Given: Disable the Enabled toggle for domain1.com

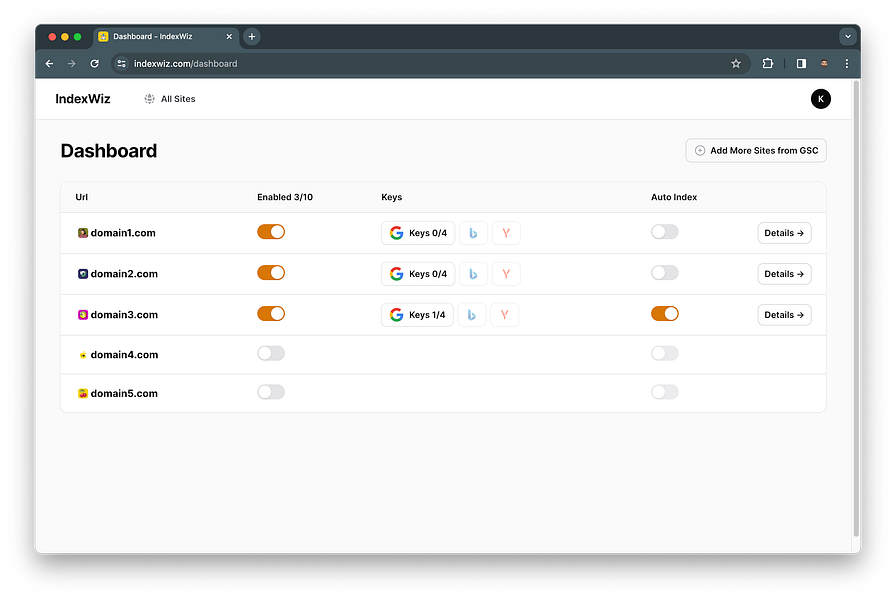Looking at the screenshot, I should [x=271, y=232].
